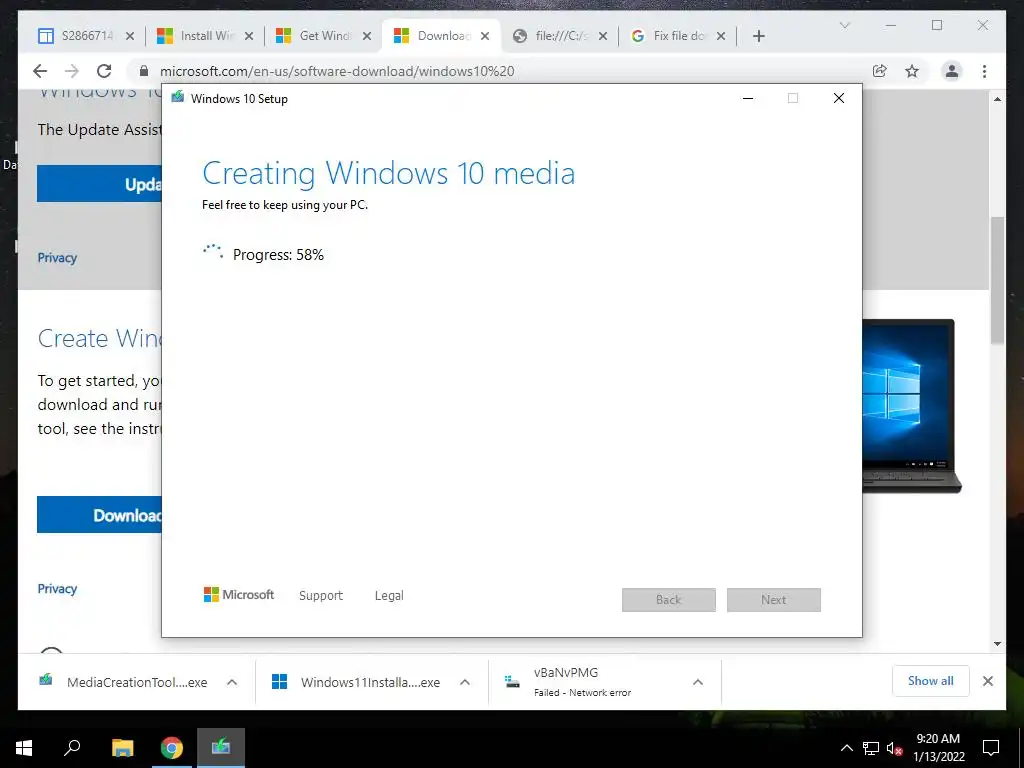Click the Legal link in Setup
Screen dimensions: 1024x768
389,596
